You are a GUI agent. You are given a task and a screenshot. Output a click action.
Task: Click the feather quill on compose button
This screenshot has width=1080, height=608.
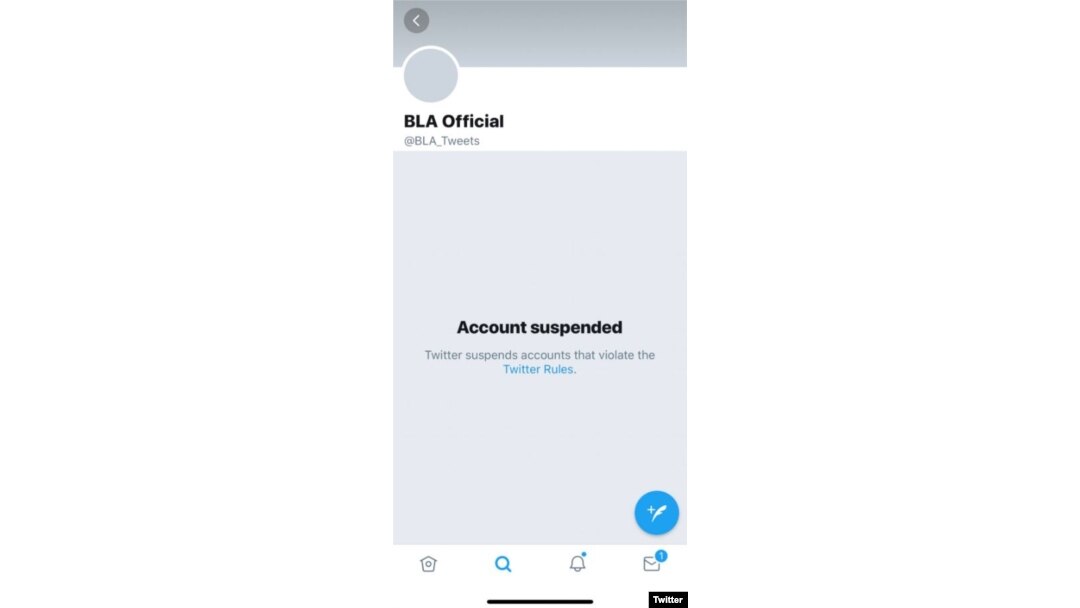[659, 514]
